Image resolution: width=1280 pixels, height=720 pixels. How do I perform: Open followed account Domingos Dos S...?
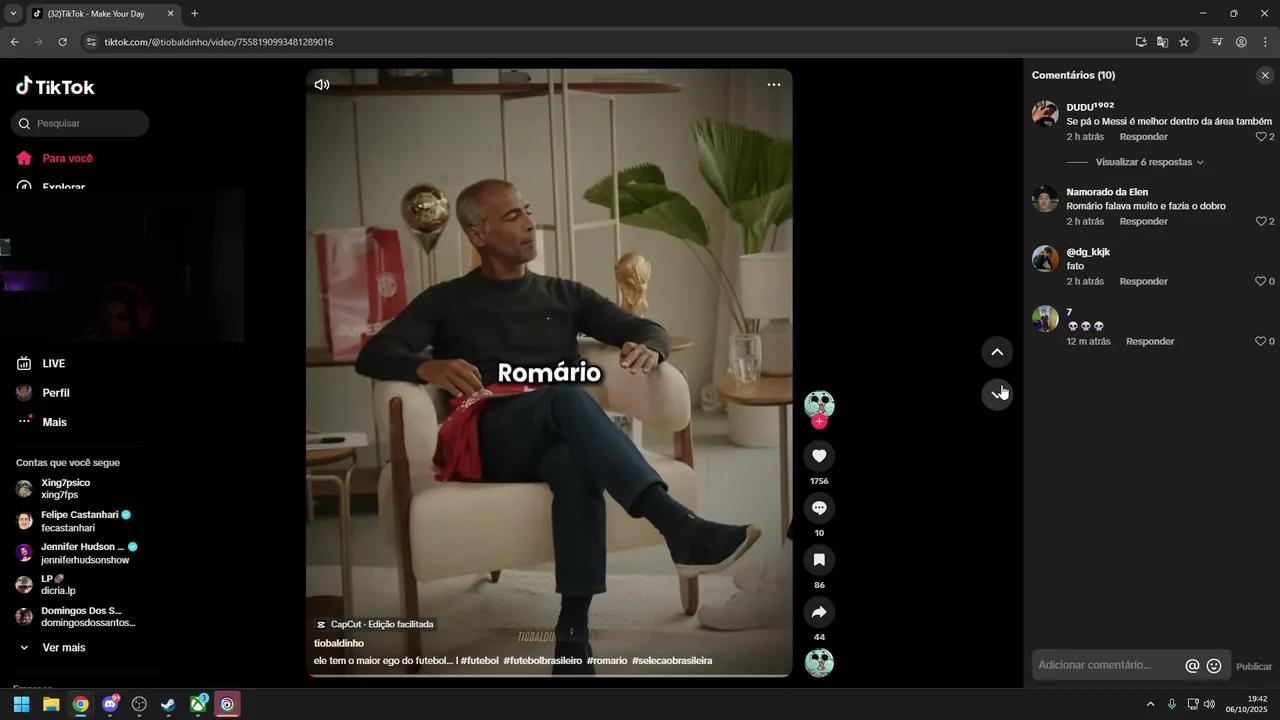[76, 617]
